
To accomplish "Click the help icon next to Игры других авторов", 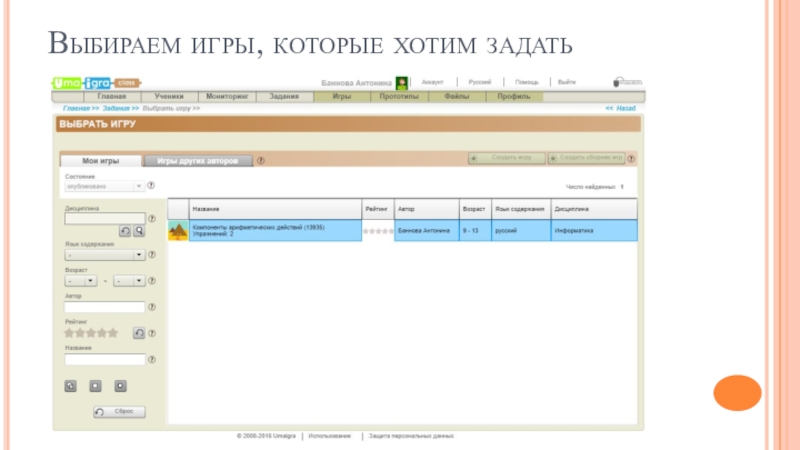I will (261, 160).
